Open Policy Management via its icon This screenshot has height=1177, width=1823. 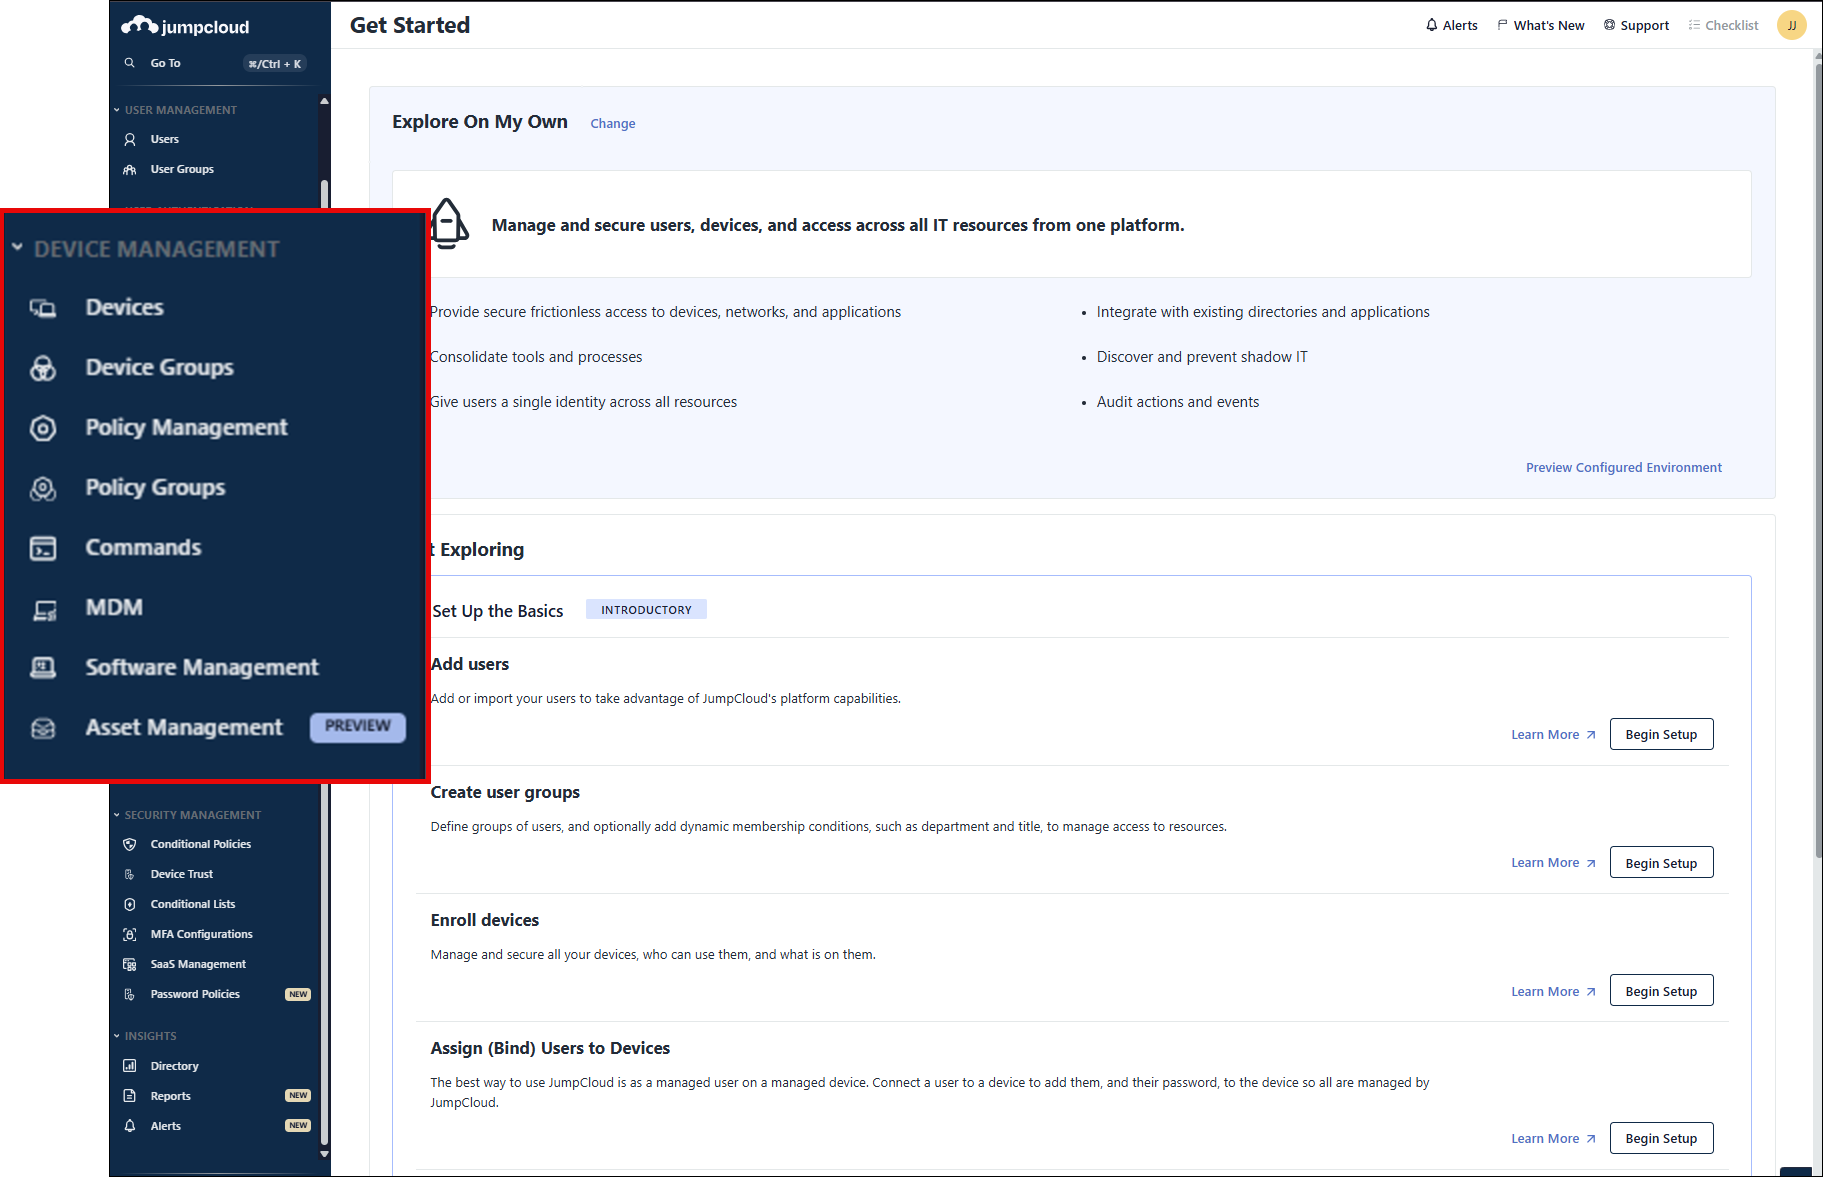pos(43,428)
